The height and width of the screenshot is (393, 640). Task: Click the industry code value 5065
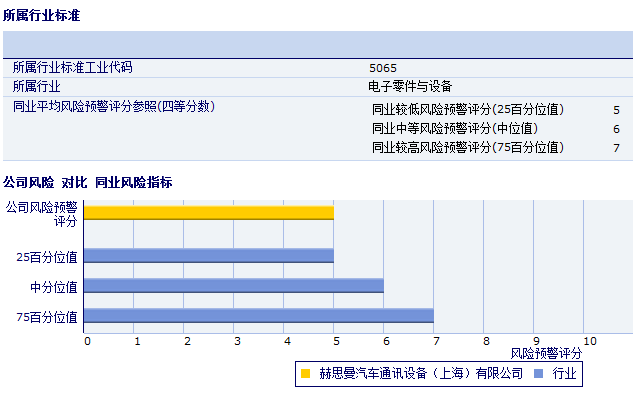(x=383, y=68)
